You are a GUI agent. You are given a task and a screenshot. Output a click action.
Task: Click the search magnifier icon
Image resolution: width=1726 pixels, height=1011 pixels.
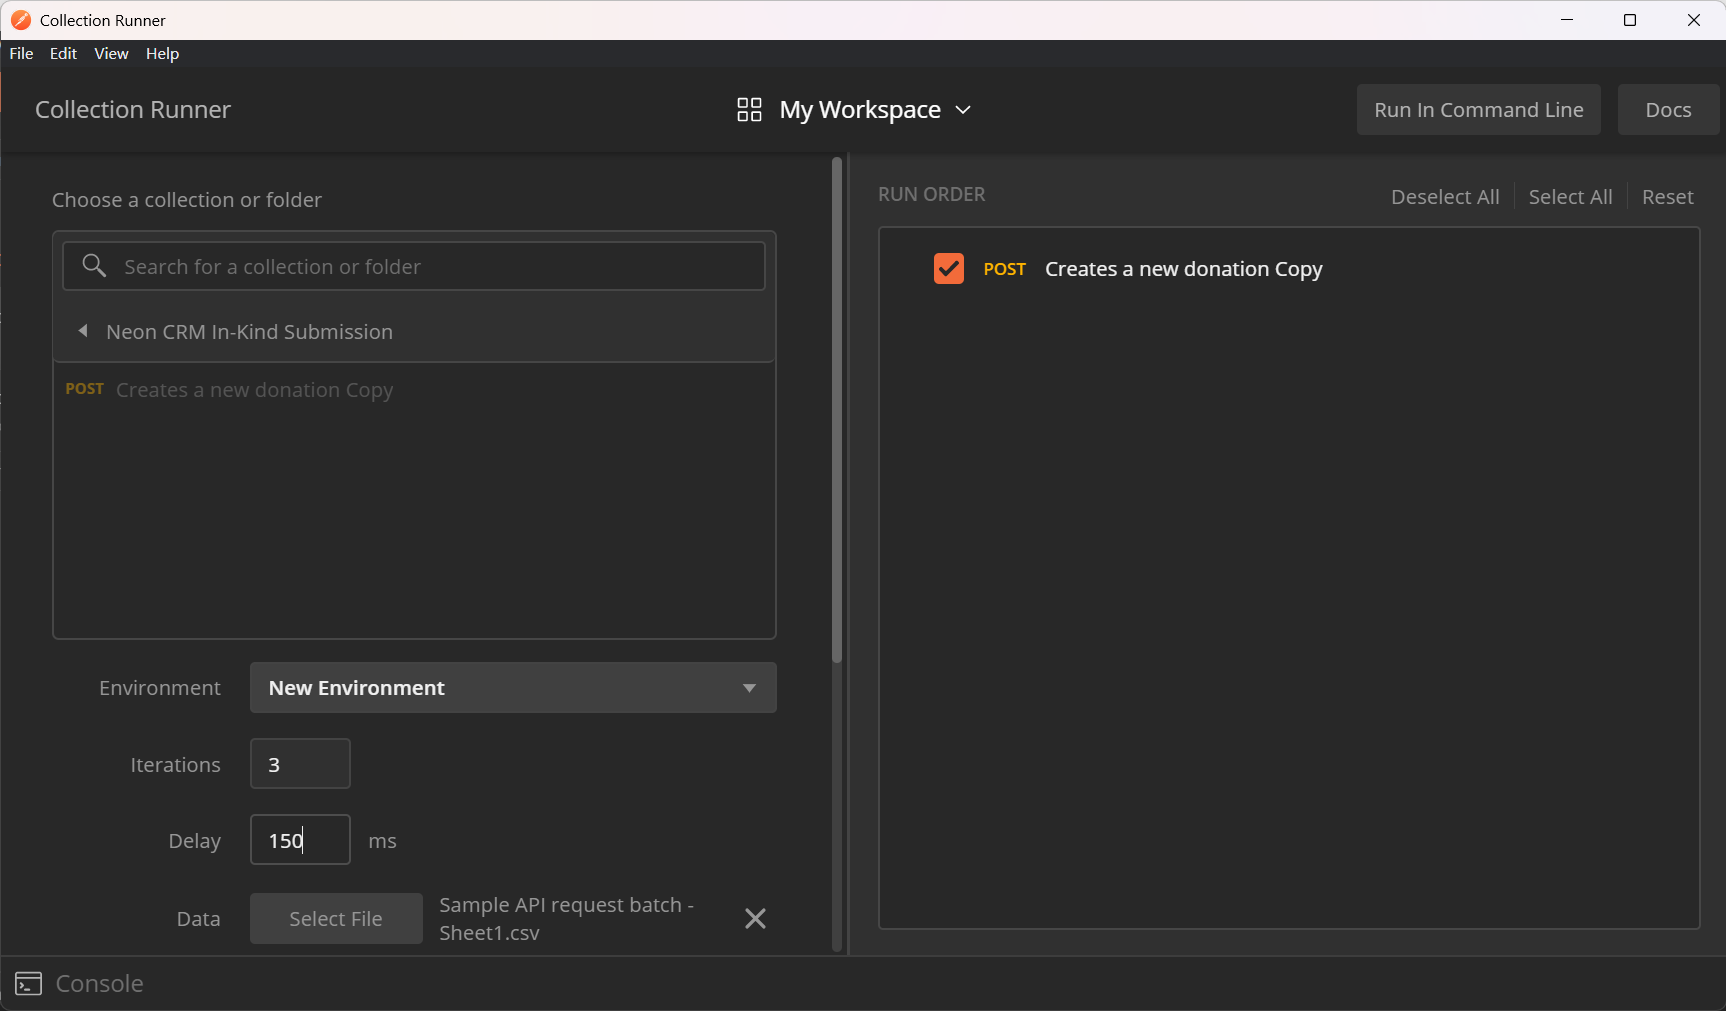tap(94, 265)
